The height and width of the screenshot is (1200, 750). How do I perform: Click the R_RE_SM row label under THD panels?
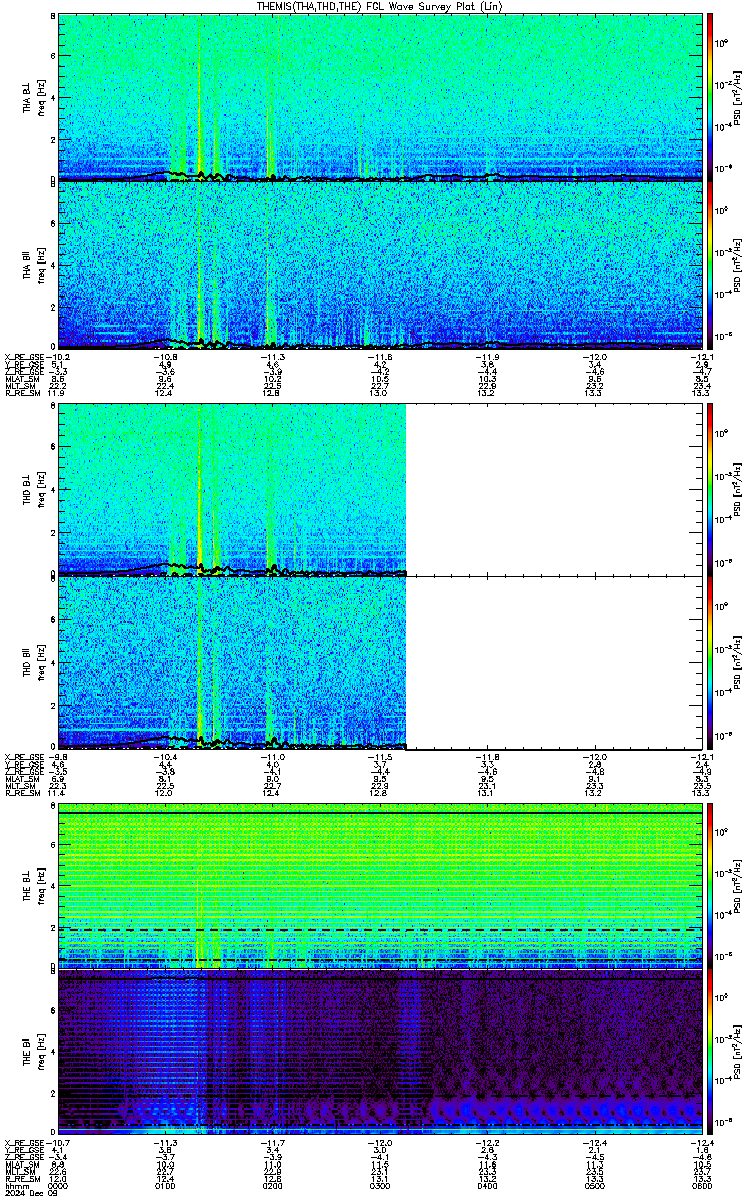[21, 793]
